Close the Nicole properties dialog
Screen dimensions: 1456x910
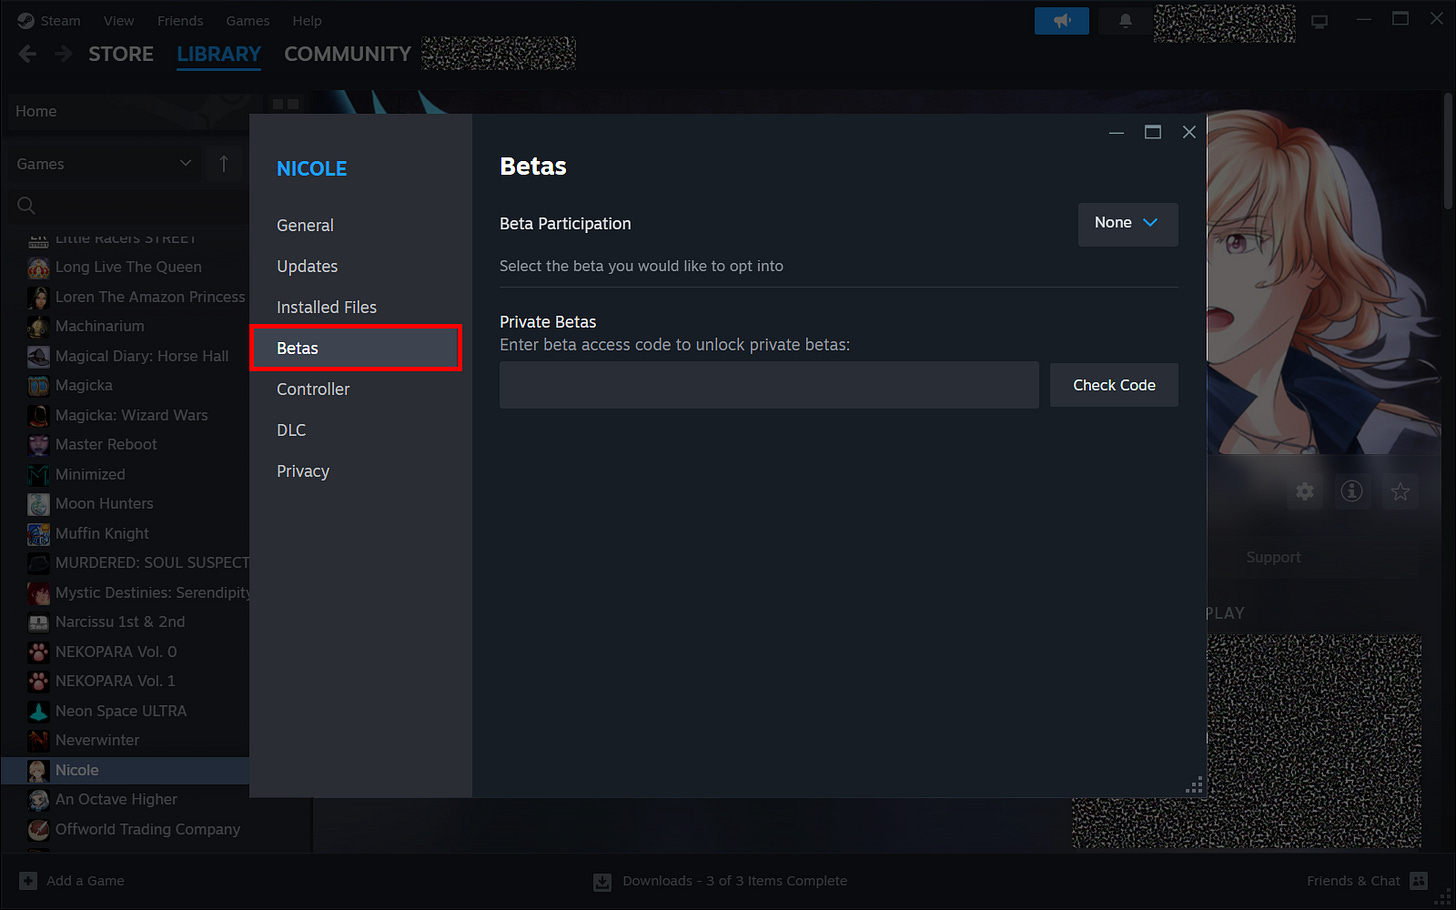point(1189,132)
